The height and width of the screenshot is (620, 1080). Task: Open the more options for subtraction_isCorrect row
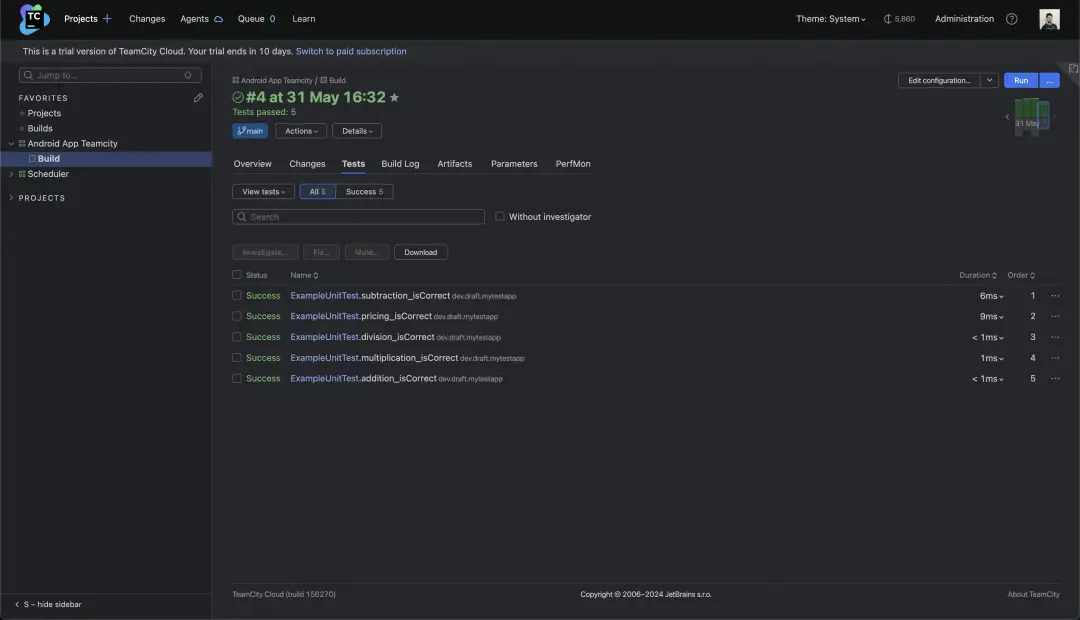[x=1055, y=296]
